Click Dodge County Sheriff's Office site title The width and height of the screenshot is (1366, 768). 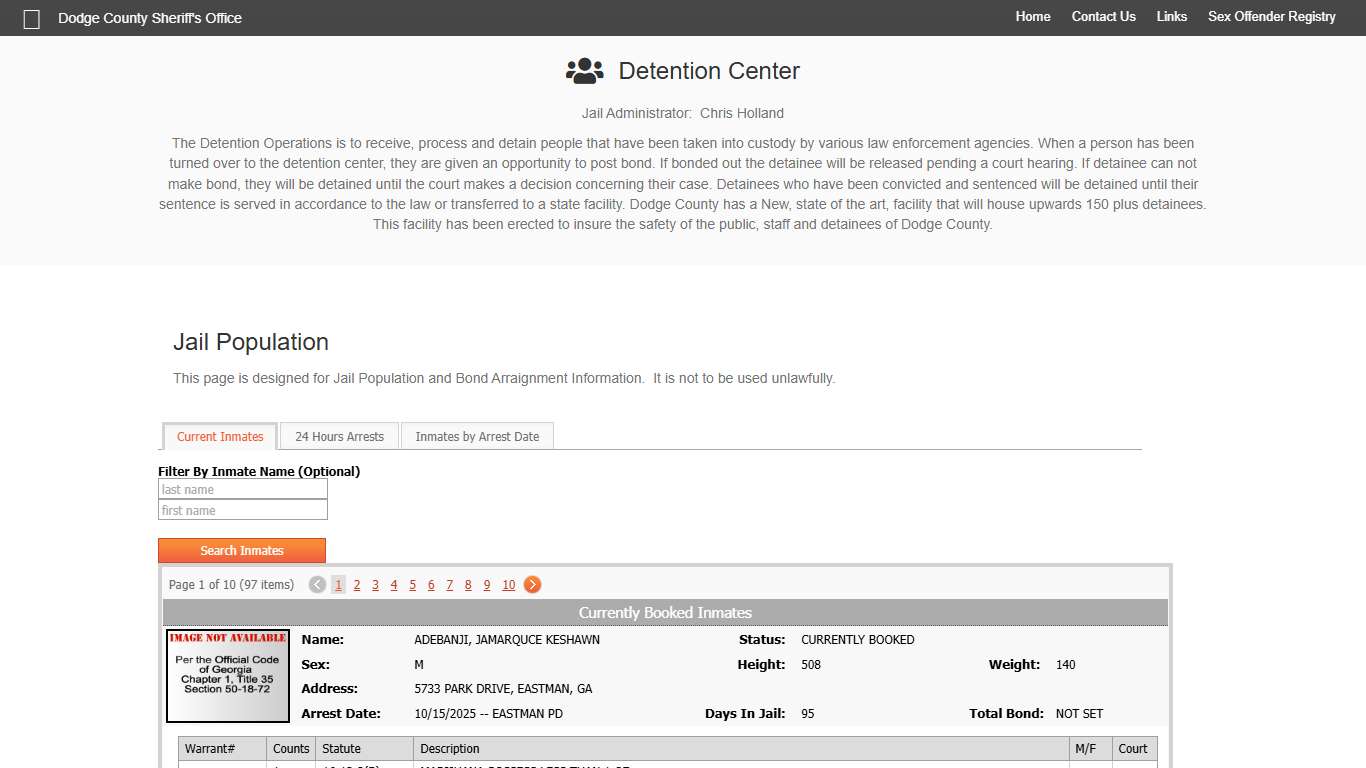[150, 18]
